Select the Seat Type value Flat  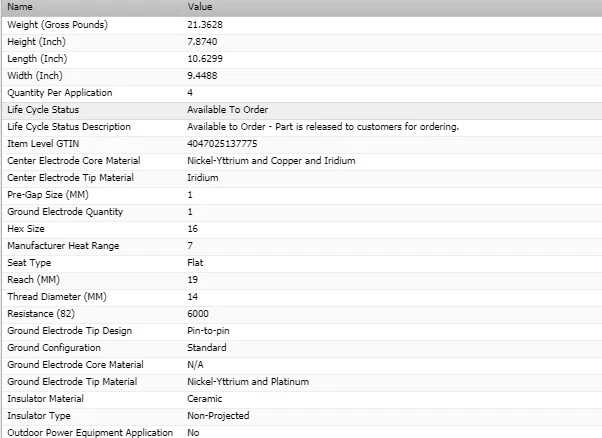195,263
